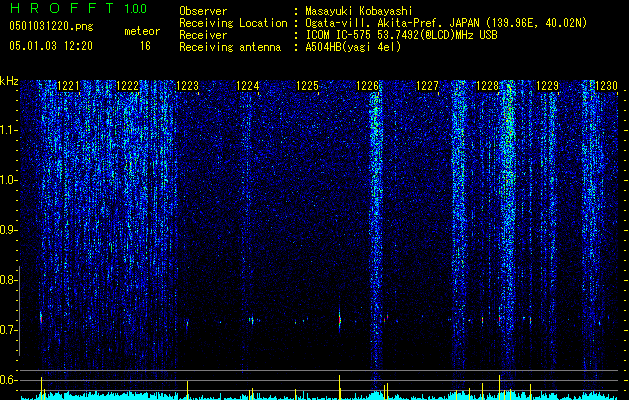The image size is (629, 400).
Task: Click the 1227 time marker
Action: pos(427,86)
